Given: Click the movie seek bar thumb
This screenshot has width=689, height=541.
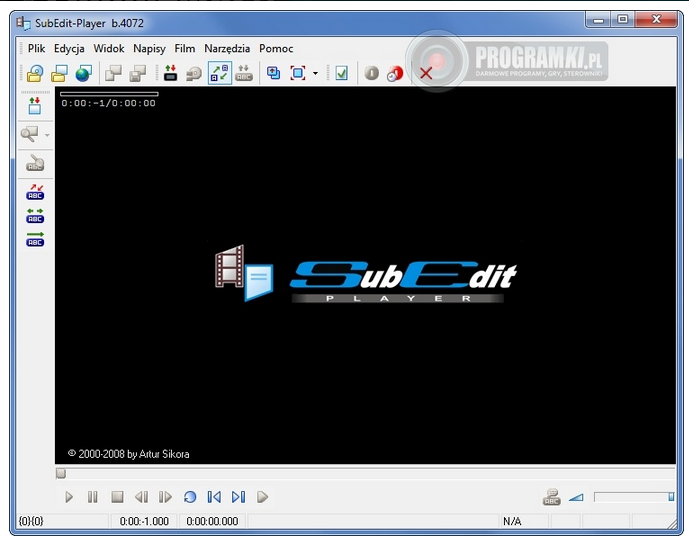Looking at the screenshot, I should (x=61, y=473).
